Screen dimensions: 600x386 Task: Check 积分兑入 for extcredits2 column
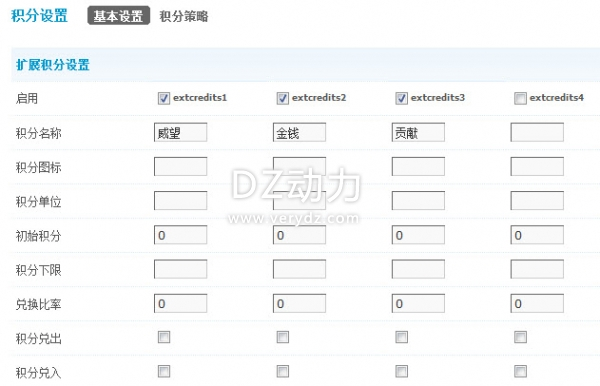(282, 371)
